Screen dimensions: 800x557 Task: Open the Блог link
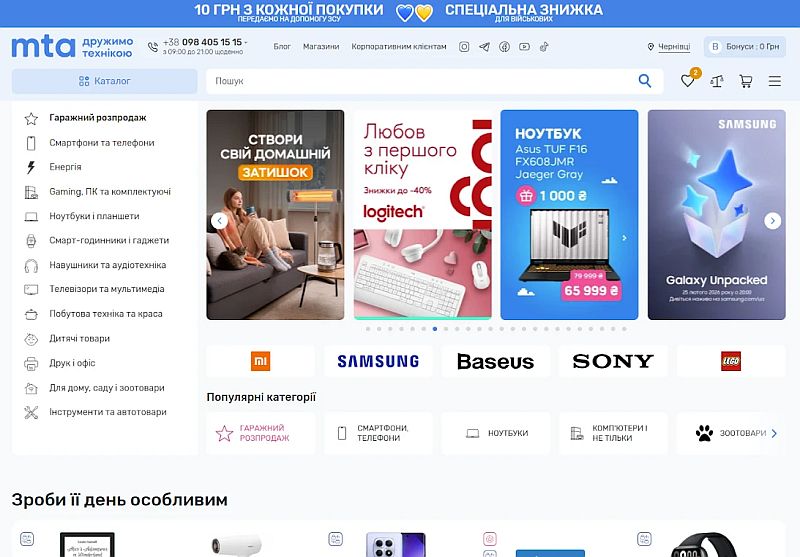(x=282, y=46)
